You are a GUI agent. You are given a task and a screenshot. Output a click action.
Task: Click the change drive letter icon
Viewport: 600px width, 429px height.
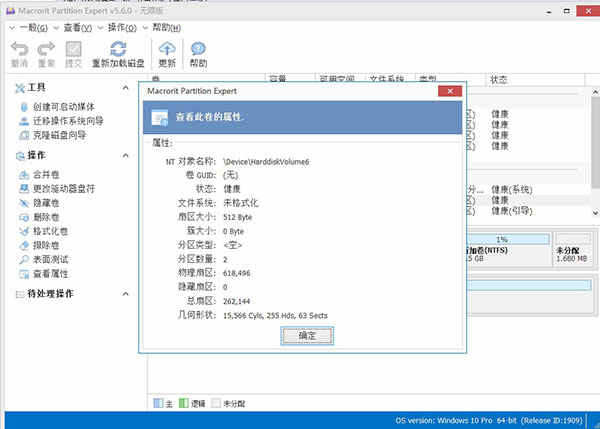(24, 189)
